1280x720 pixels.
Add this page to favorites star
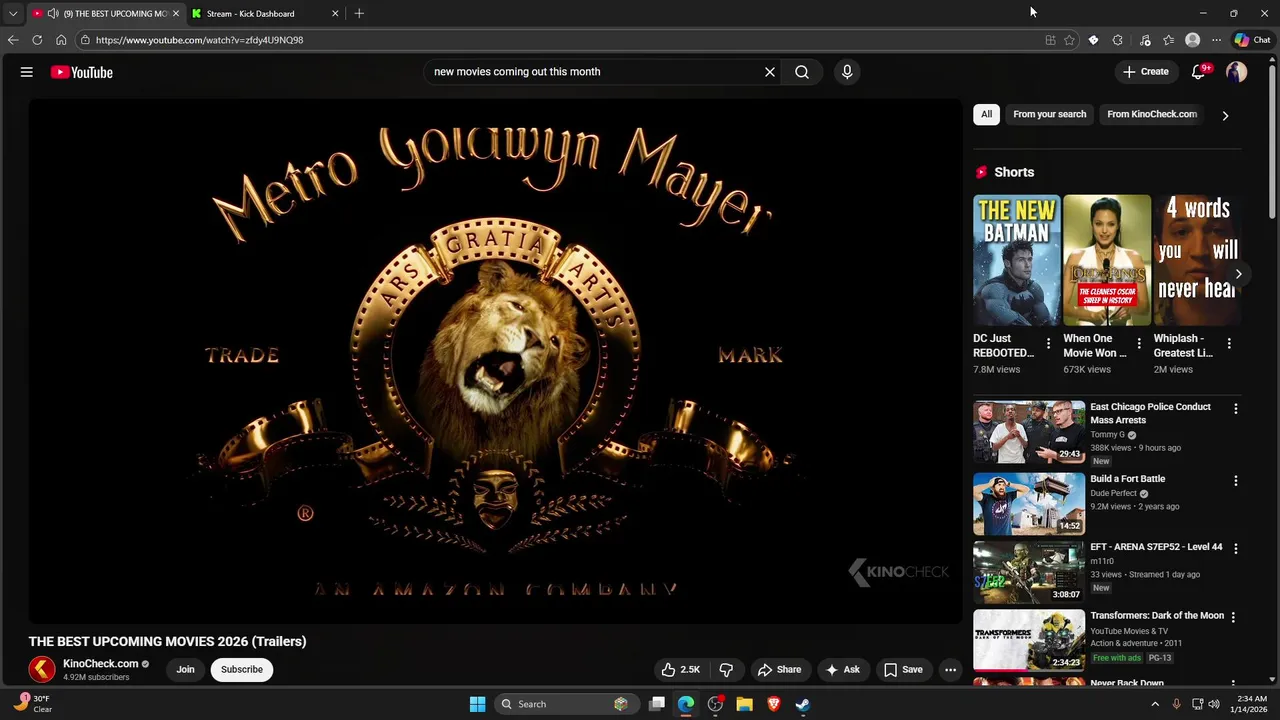1069,40
